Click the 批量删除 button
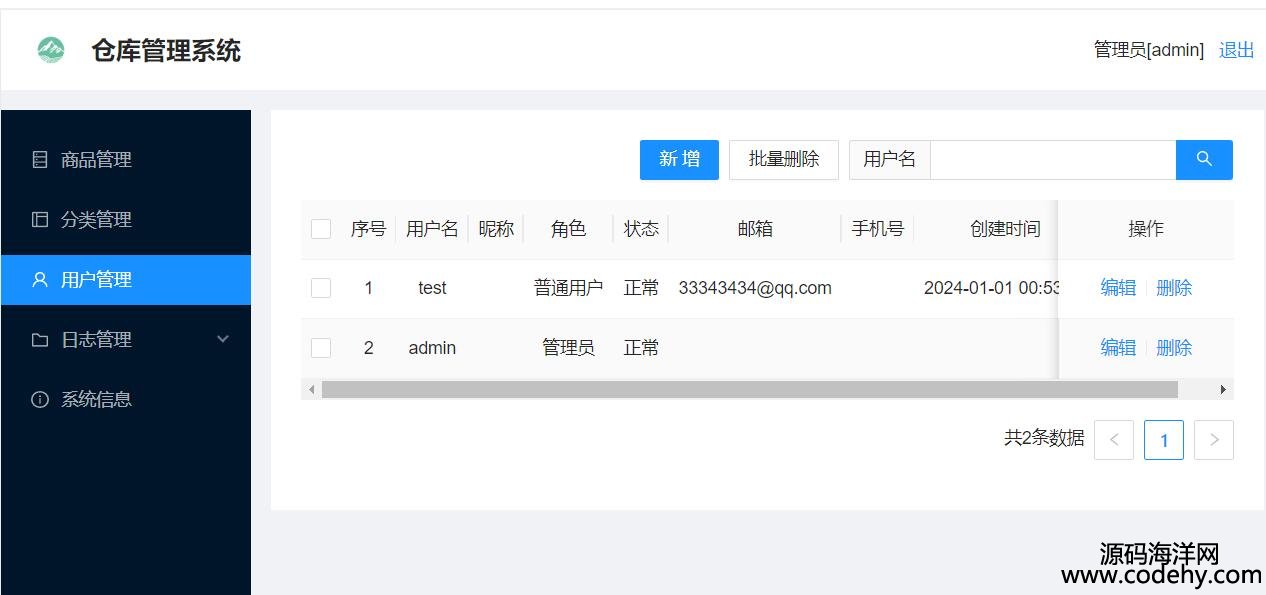Screen dimensions: 1266x595 tap(784, 160)
